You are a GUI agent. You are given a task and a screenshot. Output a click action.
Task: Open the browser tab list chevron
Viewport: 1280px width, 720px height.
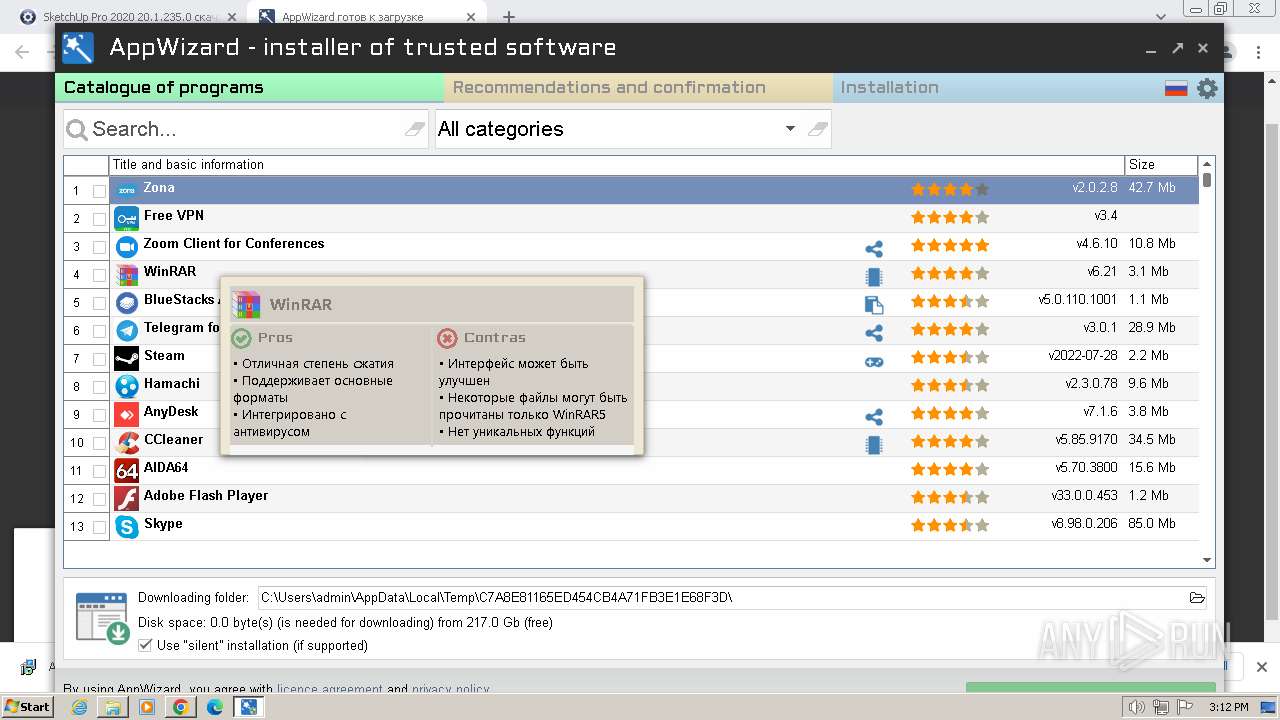coord(1161,17)
